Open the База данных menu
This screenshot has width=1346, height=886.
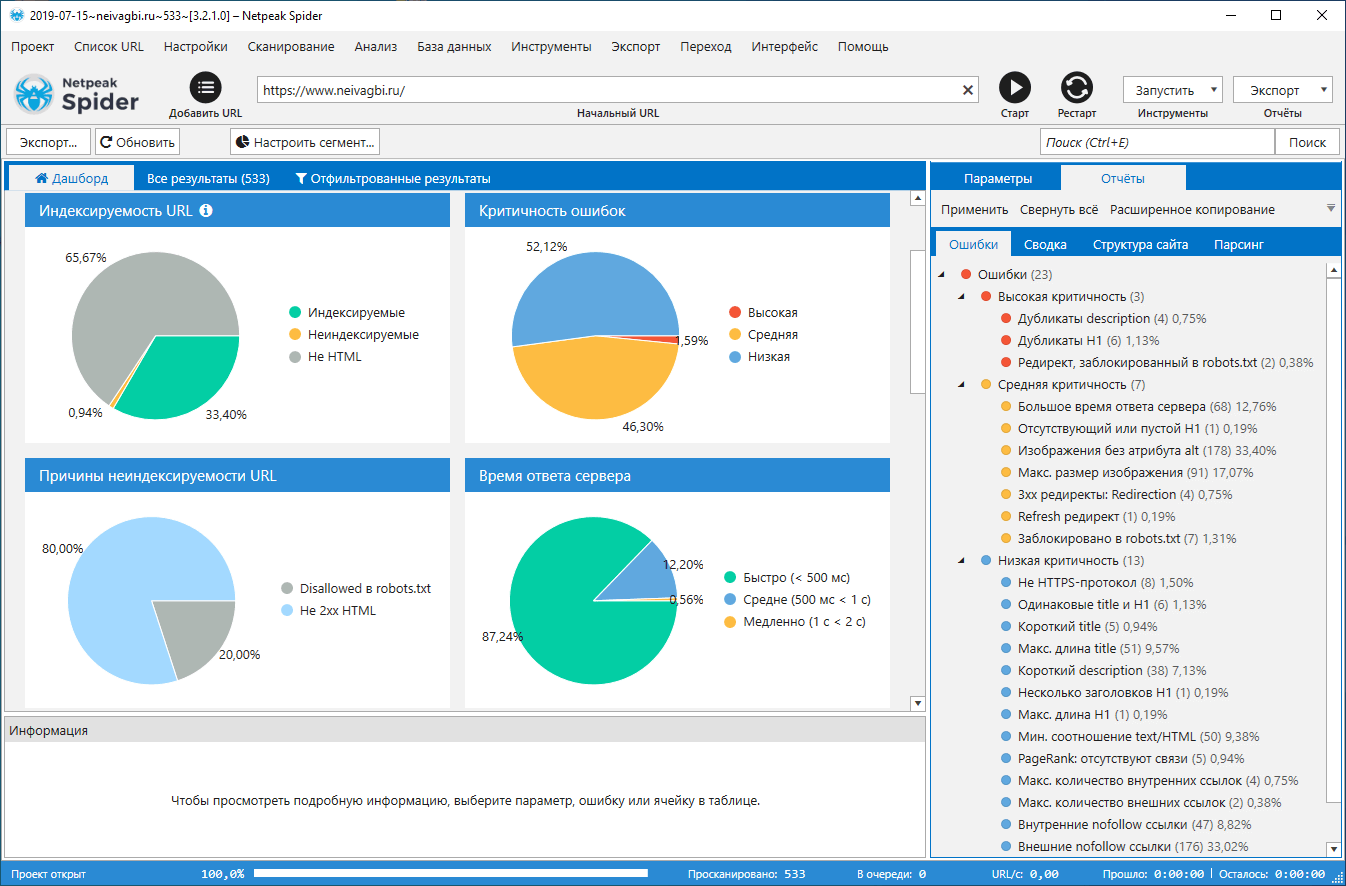click(x=454, y=47)
